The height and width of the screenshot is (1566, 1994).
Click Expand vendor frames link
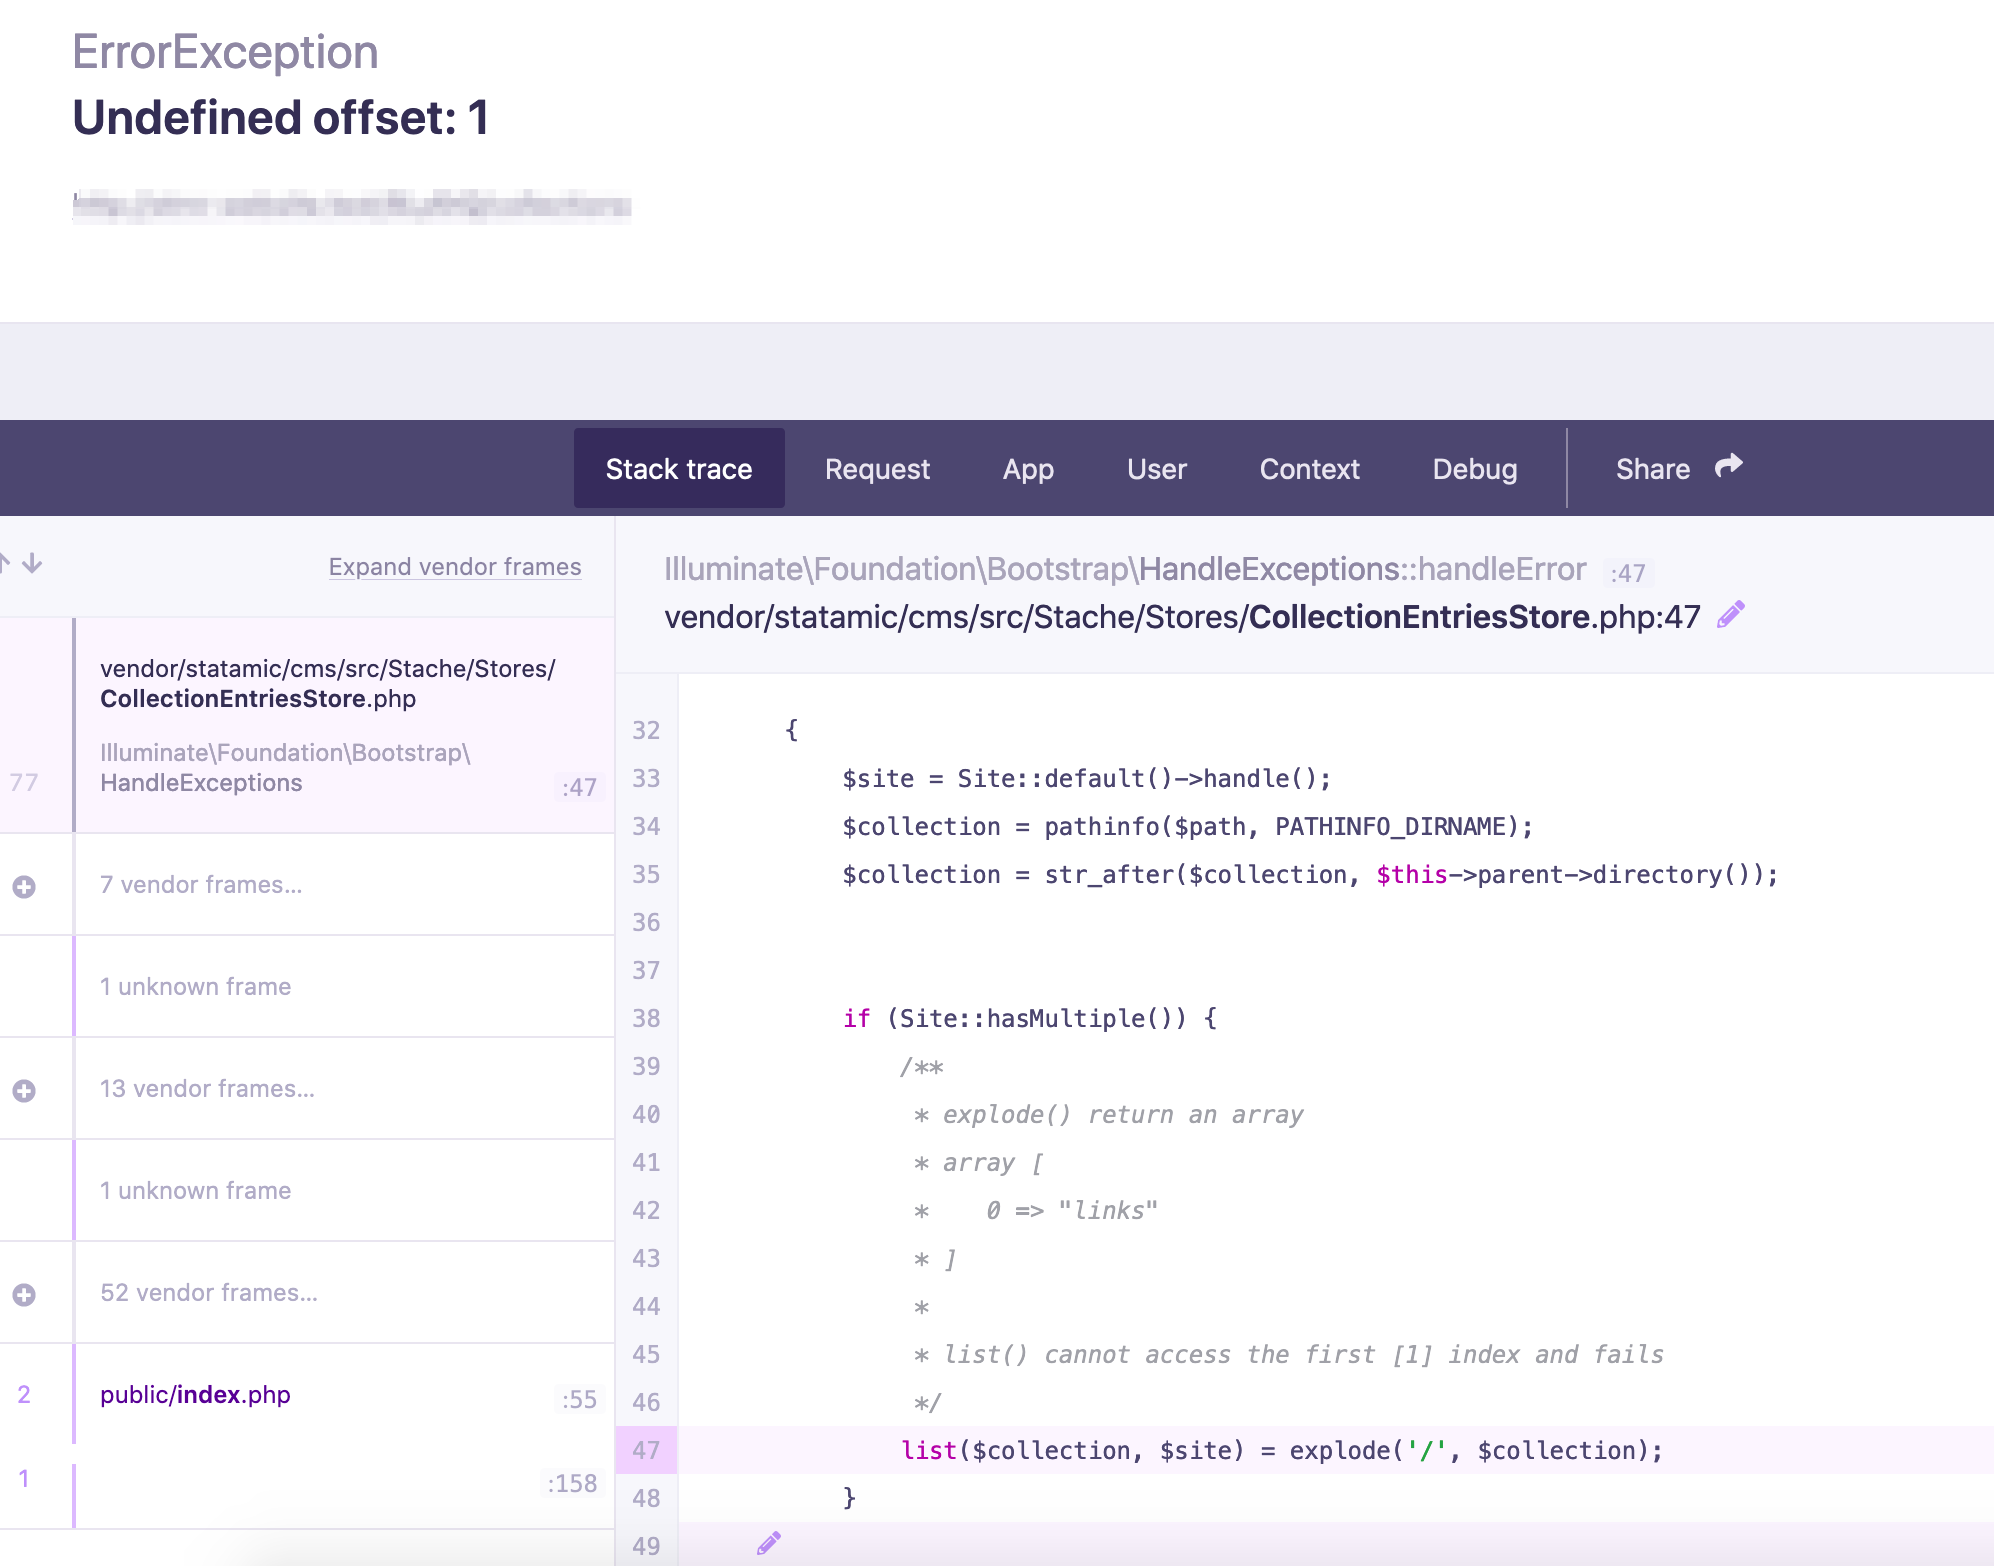coord(454,566)
